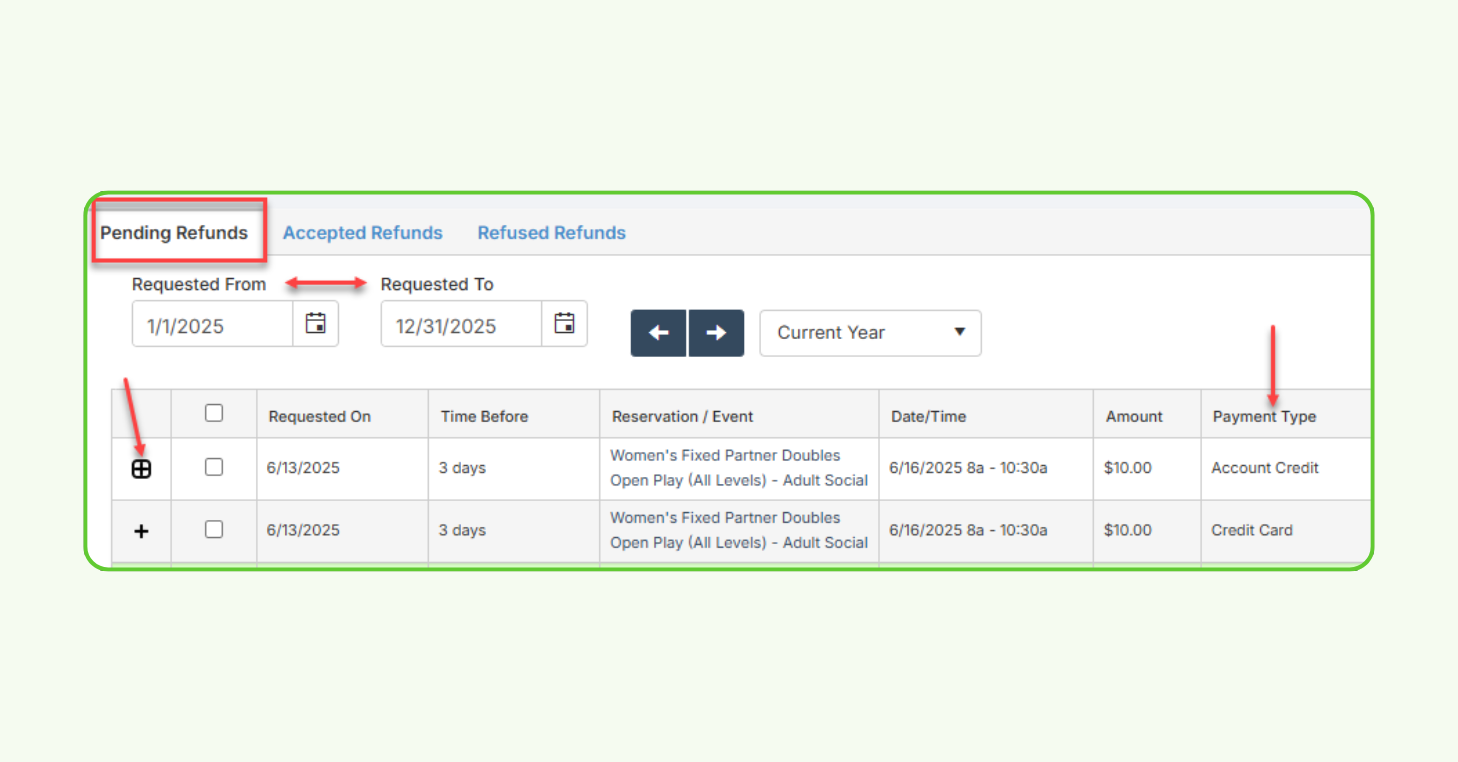Check the Account Credit refund row checkbox

tap(214, 468)
